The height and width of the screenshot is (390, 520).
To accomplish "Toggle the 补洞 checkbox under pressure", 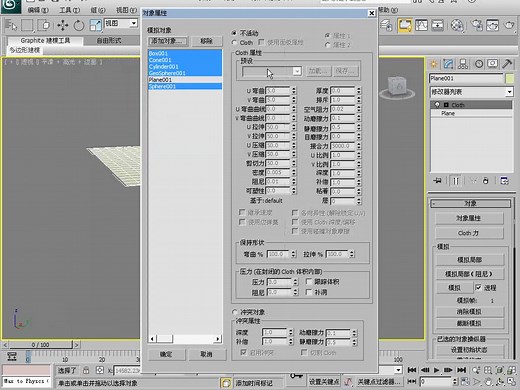I will point(309,292).
